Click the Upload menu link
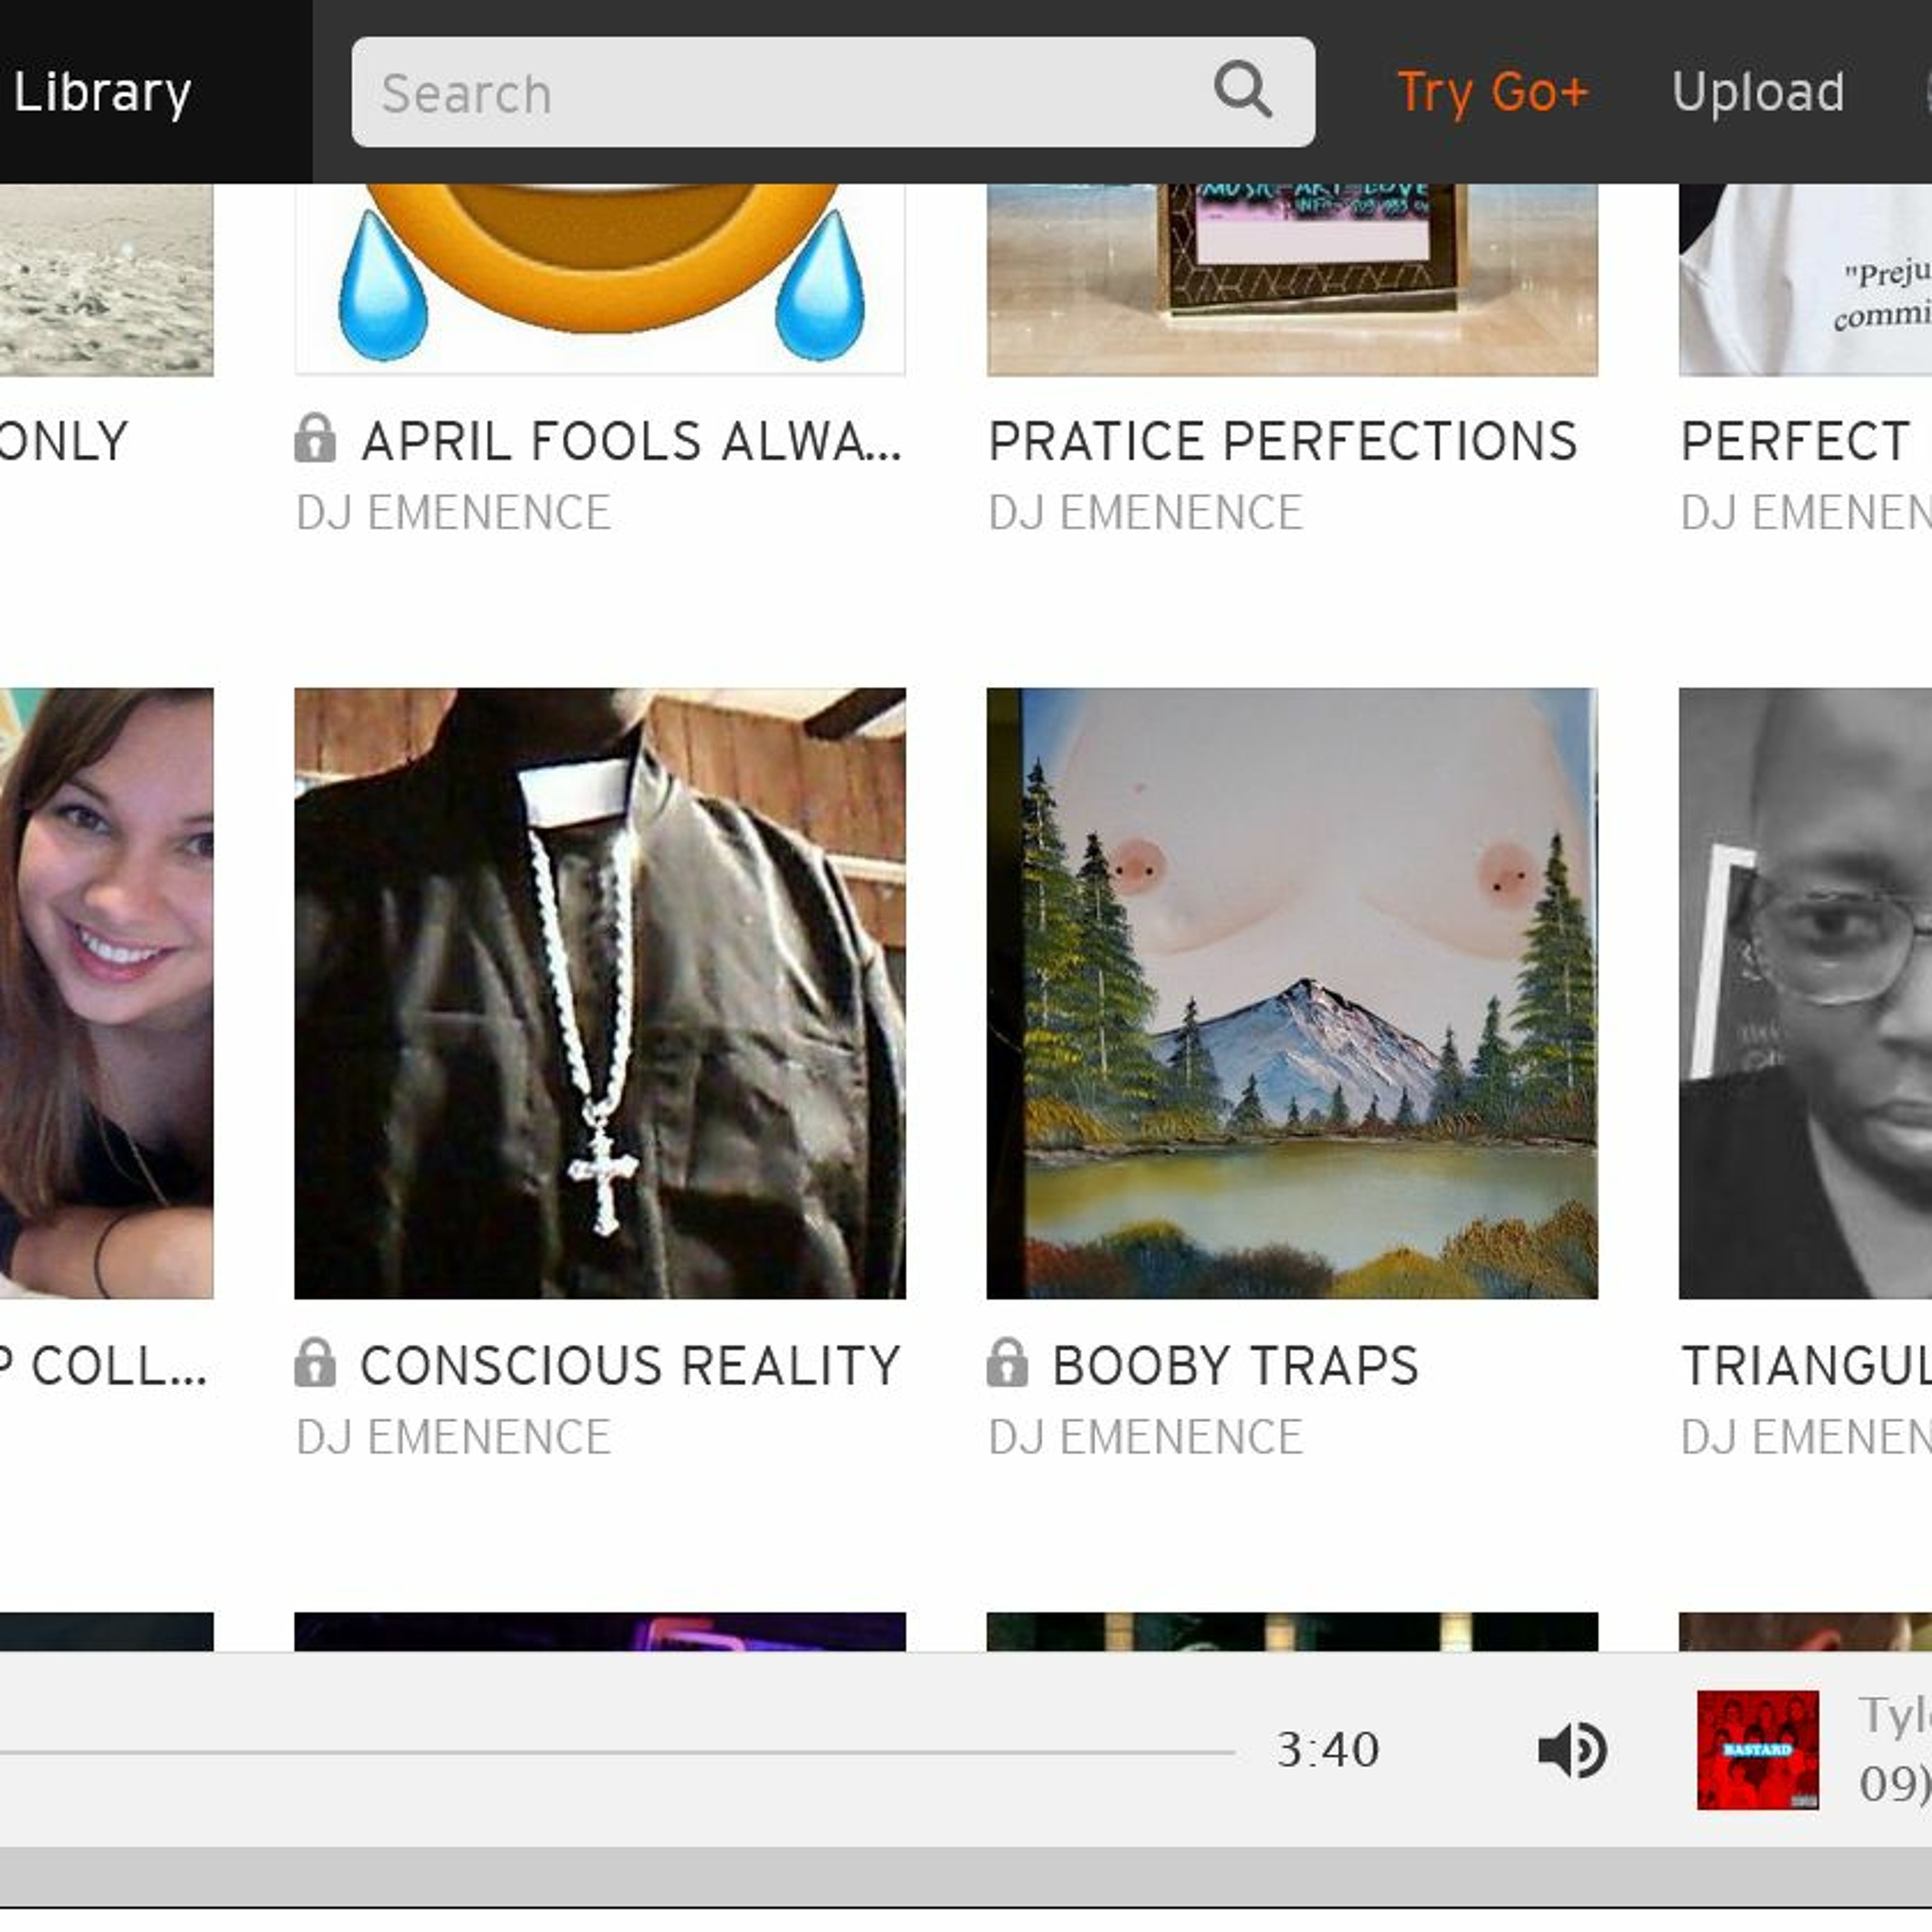1932x1932 pixels. pyautogui.click(x=1758, y=92)
